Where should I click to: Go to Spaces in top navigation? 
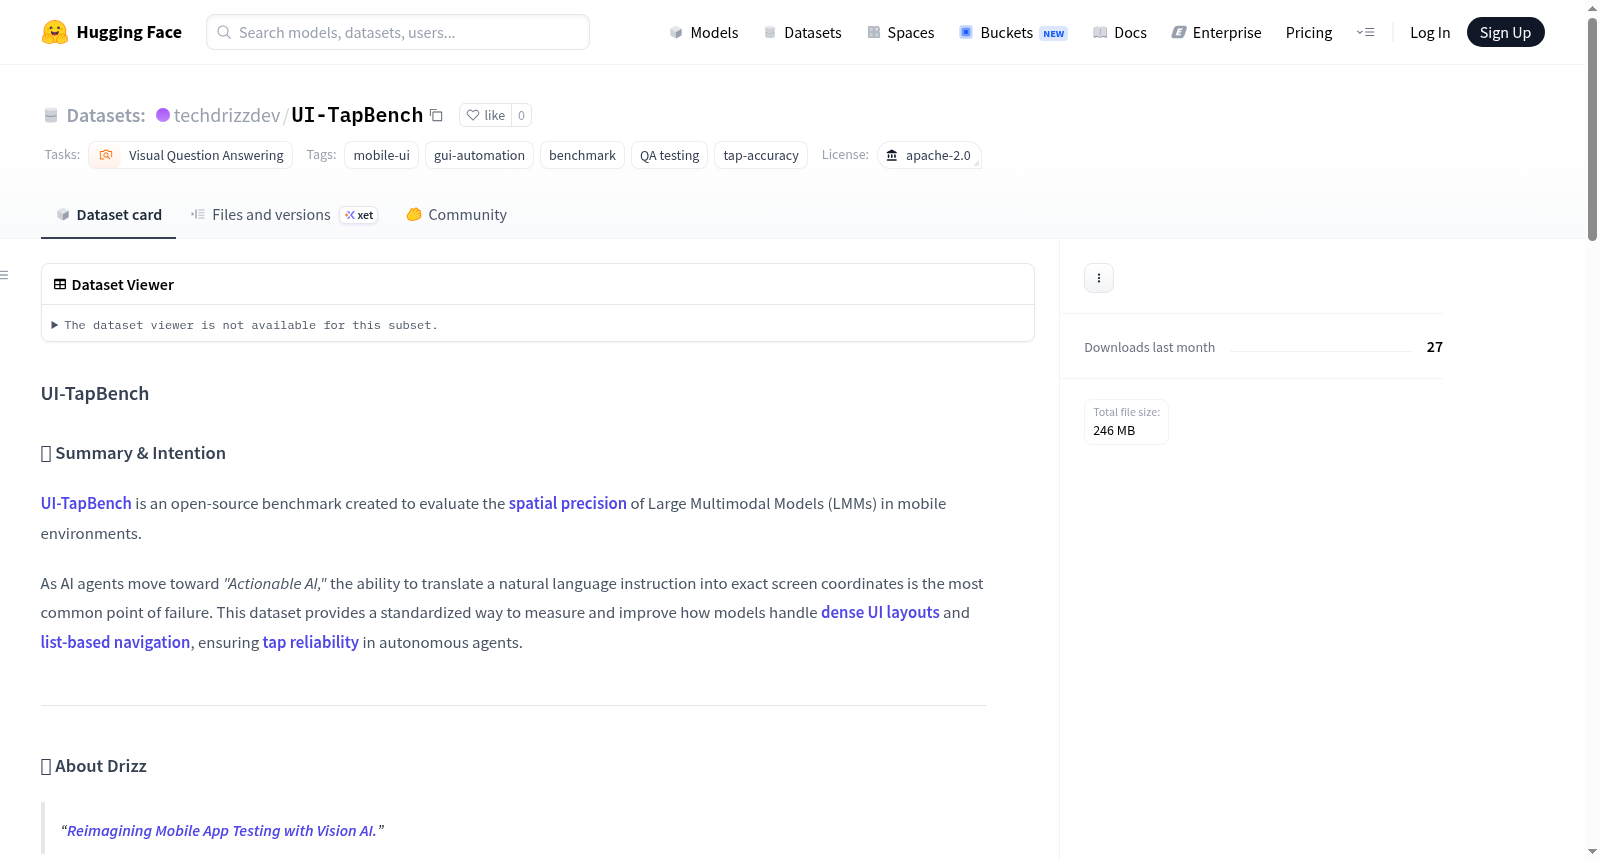pos(901,32)
